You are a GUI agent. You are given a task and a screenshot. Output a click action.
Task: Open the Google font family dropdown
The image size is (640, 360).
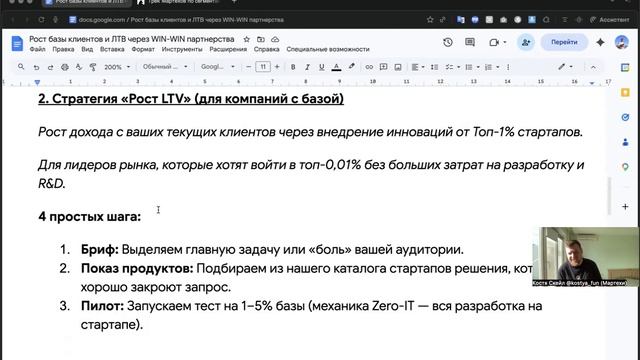coord(218,67)
